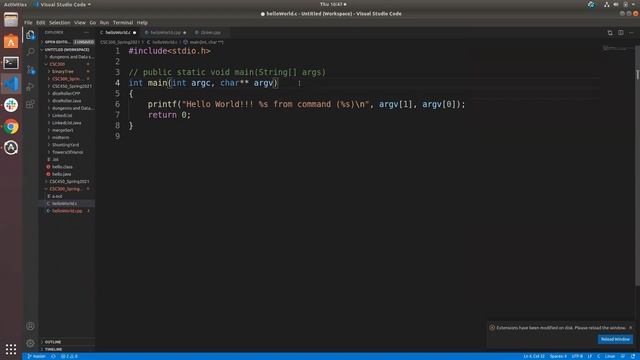Open the Accounts menu icon
This screenshot has width=640, height=360.
[30, 326]
